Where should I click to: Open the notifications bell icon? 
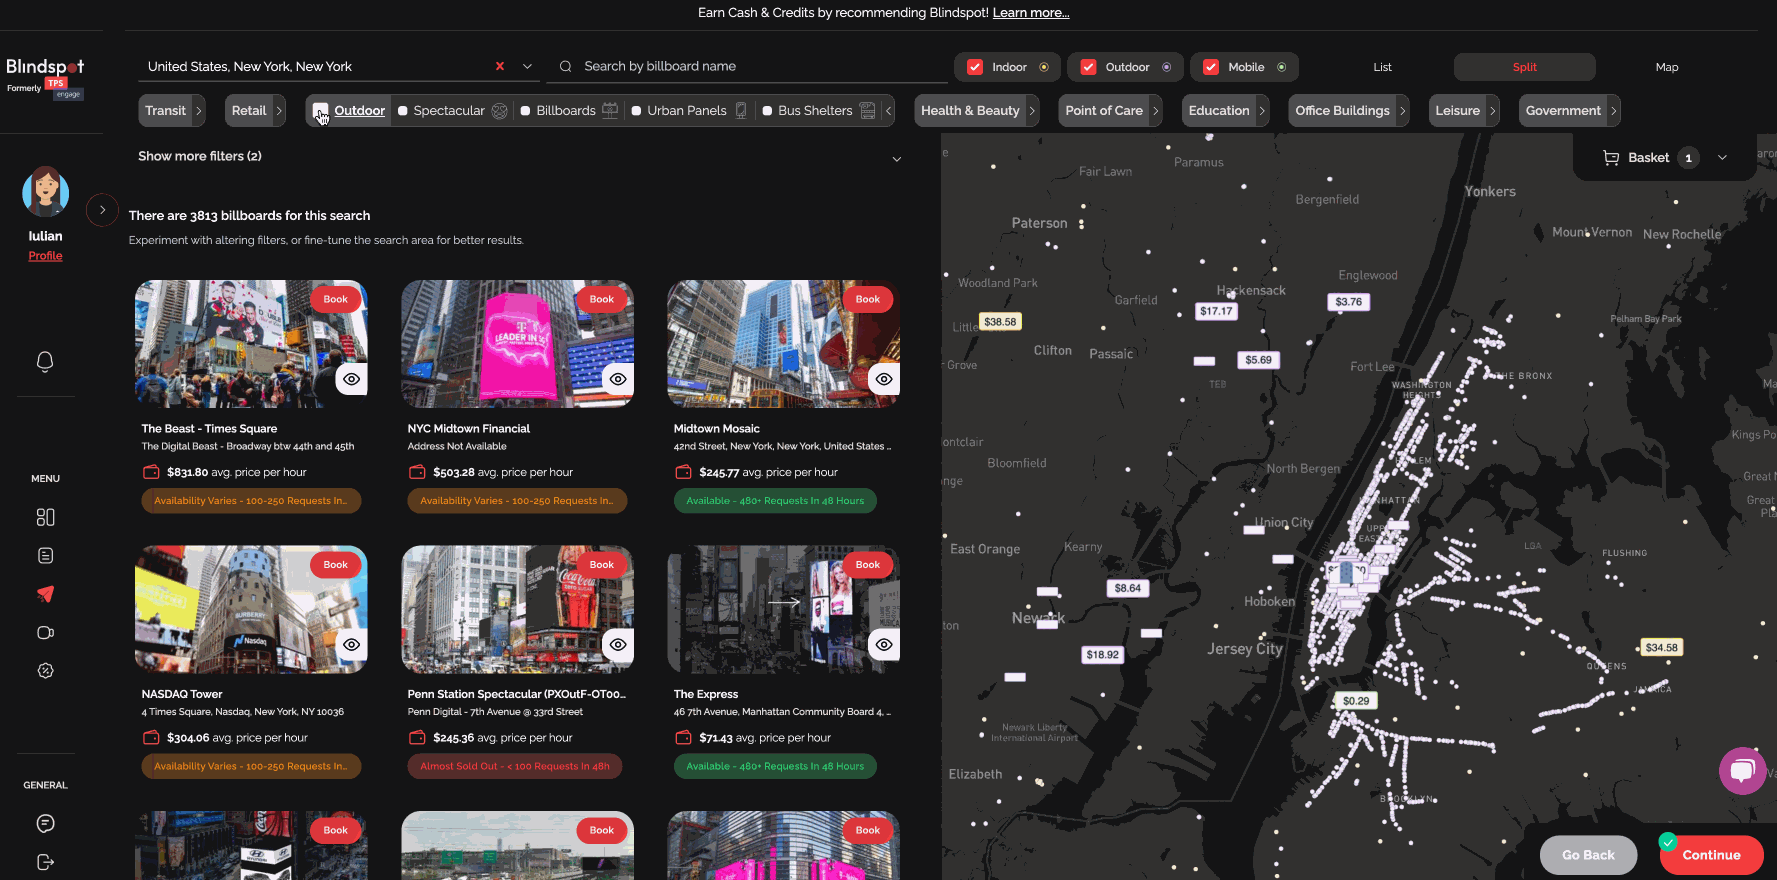click(45, 361)
